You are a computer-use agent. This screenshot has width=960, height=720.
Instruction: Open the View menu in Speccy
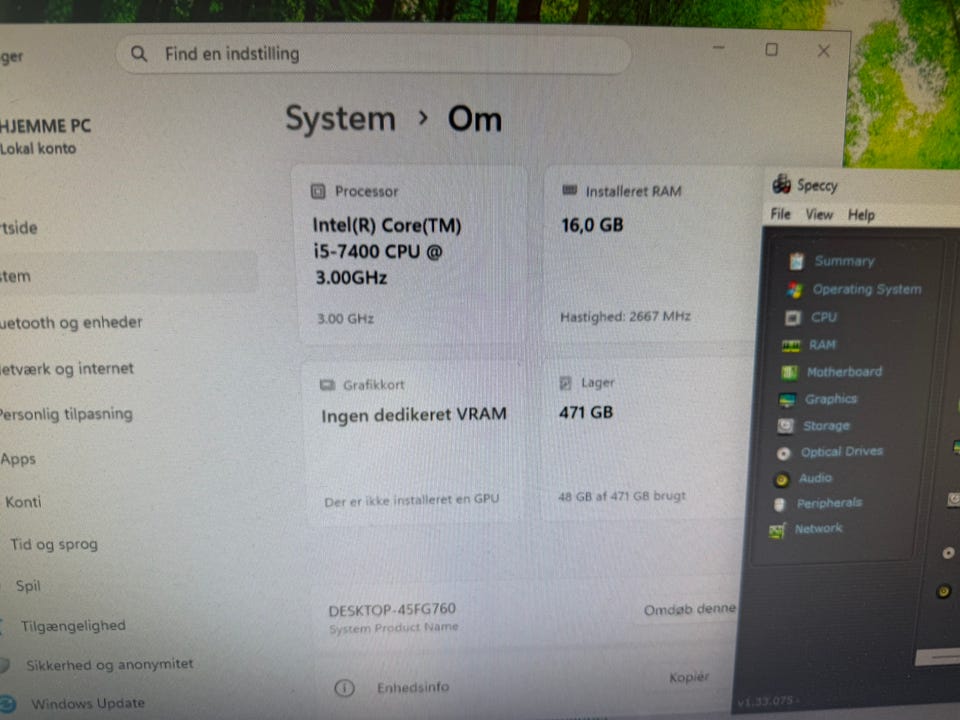point(819,215)
